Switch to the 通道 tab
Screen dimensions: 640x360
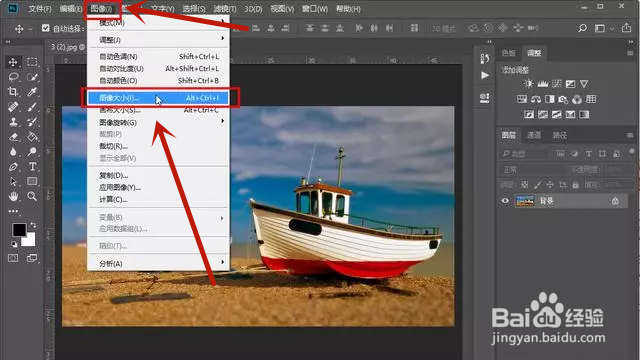tap(534, 135)
